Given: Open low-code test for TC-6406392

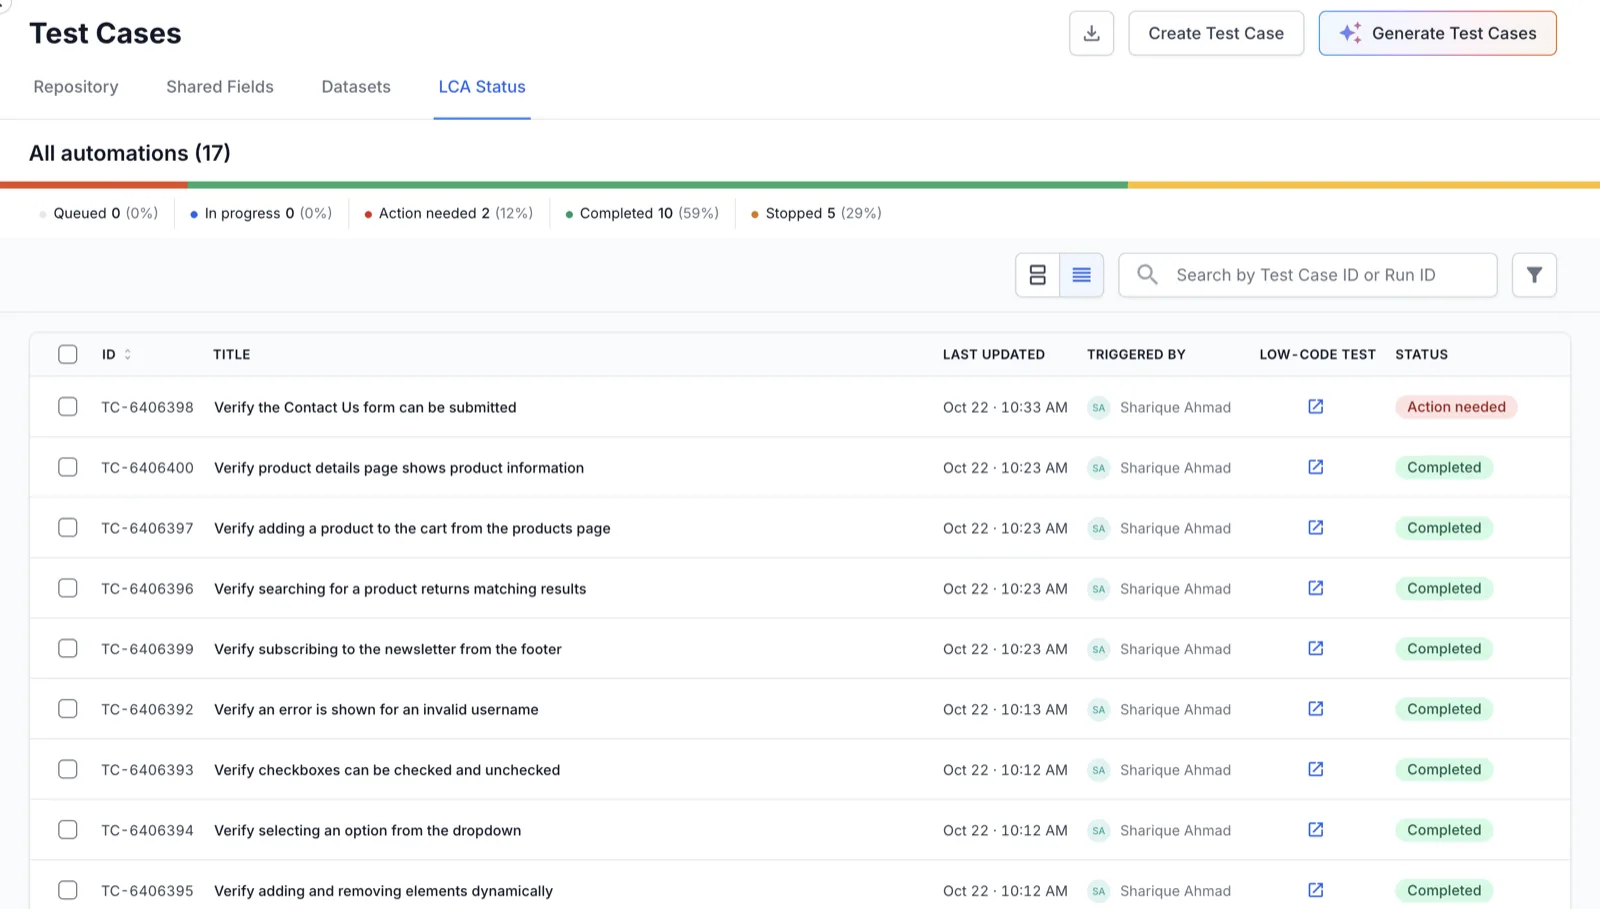Looking at the screenshot, I should point(1316,709).
